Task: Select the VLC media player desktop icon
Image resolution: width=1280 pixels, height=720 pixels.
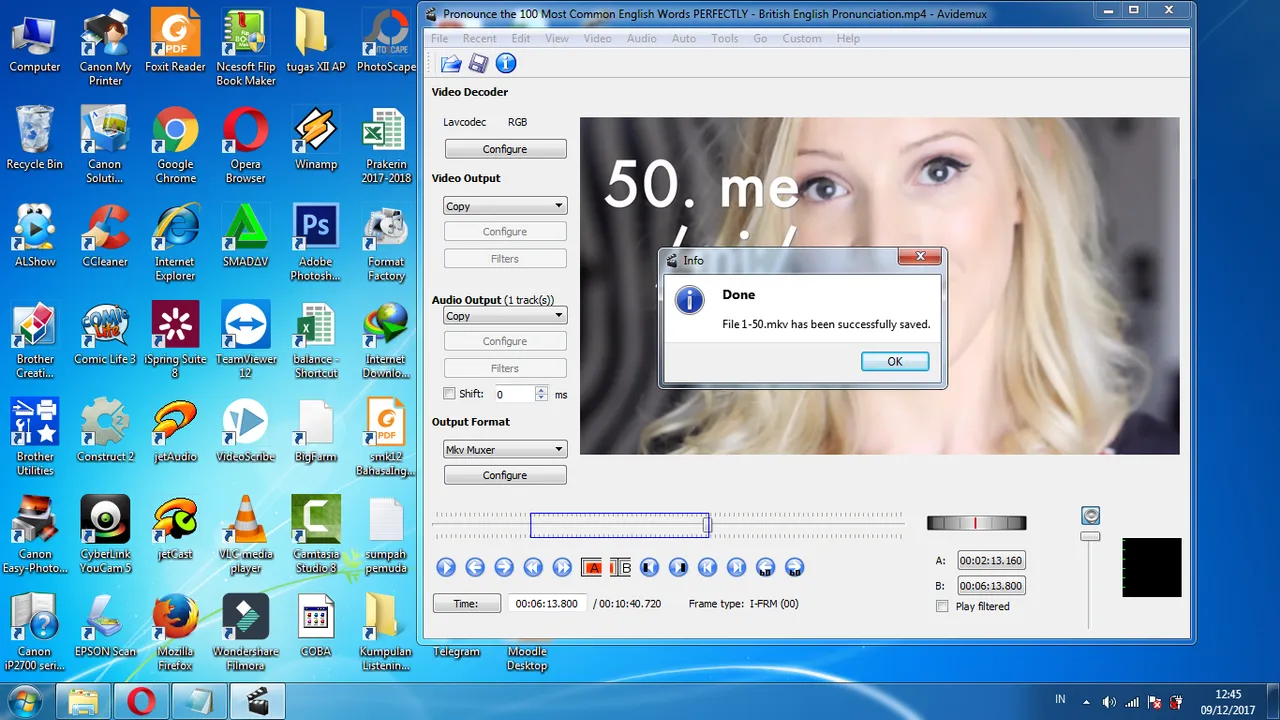Action: coord(245,536)
